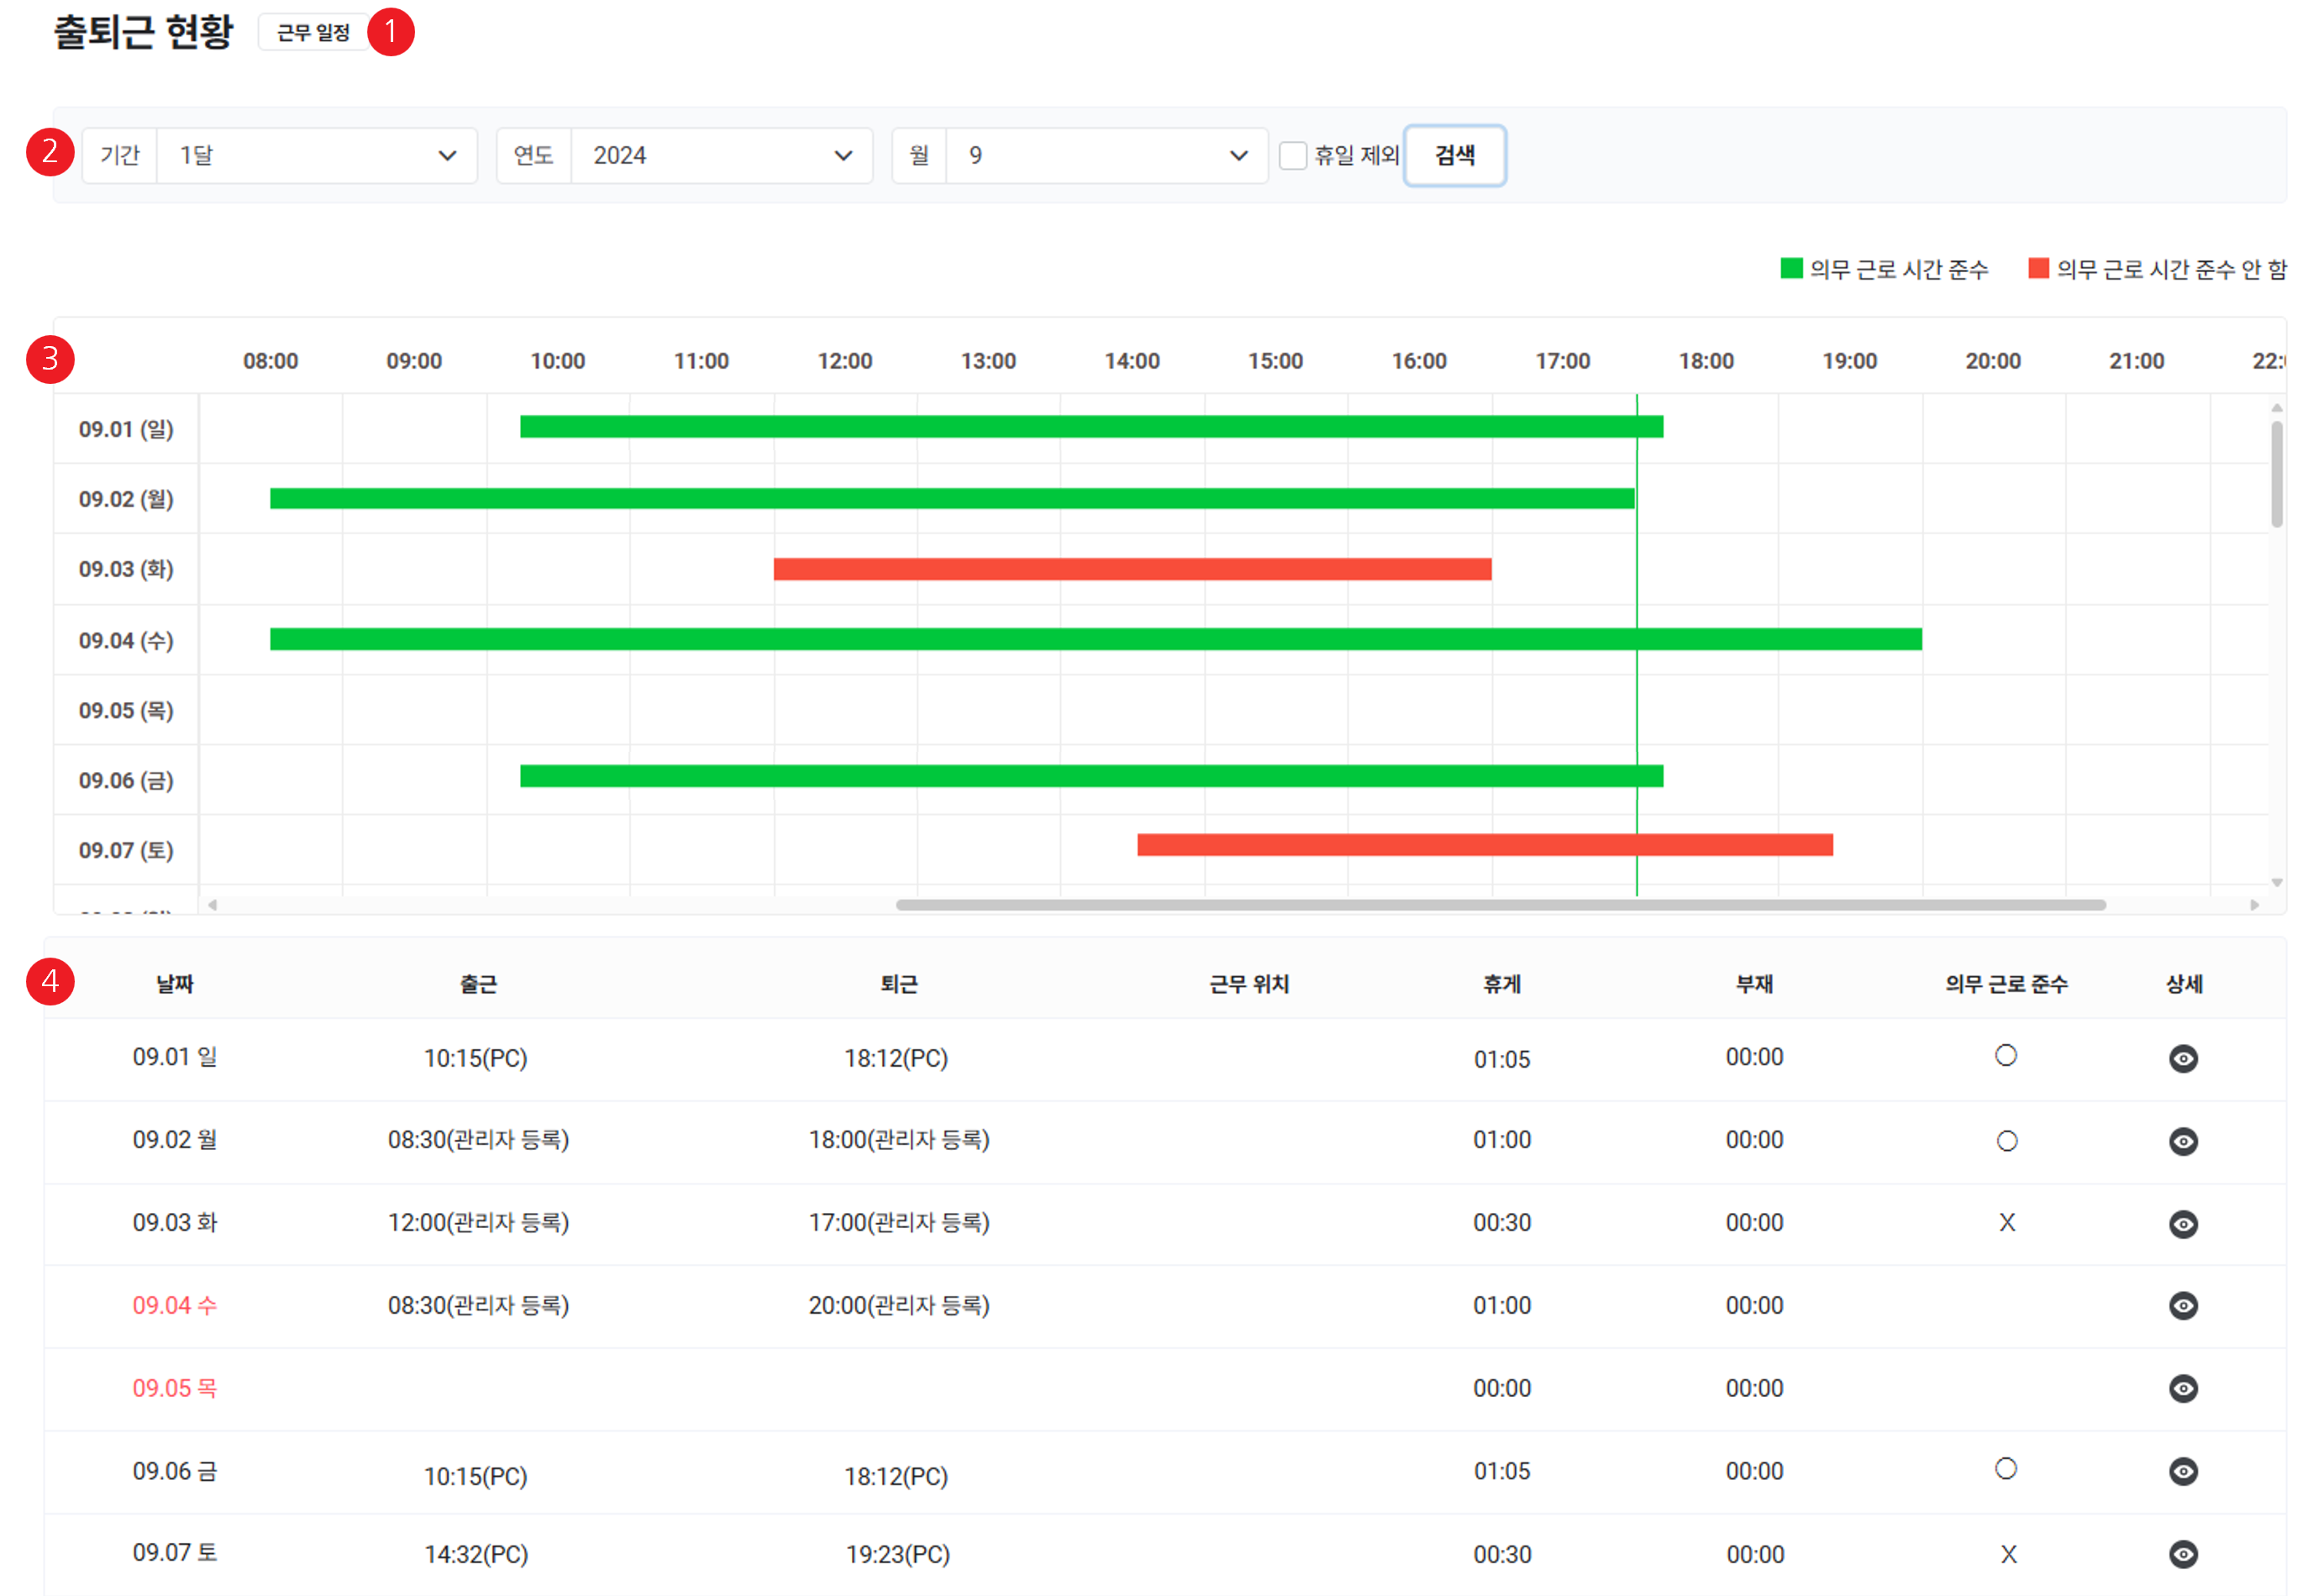The image size is (2313, 1596).
Task: Open detail eye icon for 09.01 row
Action: 2182,1058
